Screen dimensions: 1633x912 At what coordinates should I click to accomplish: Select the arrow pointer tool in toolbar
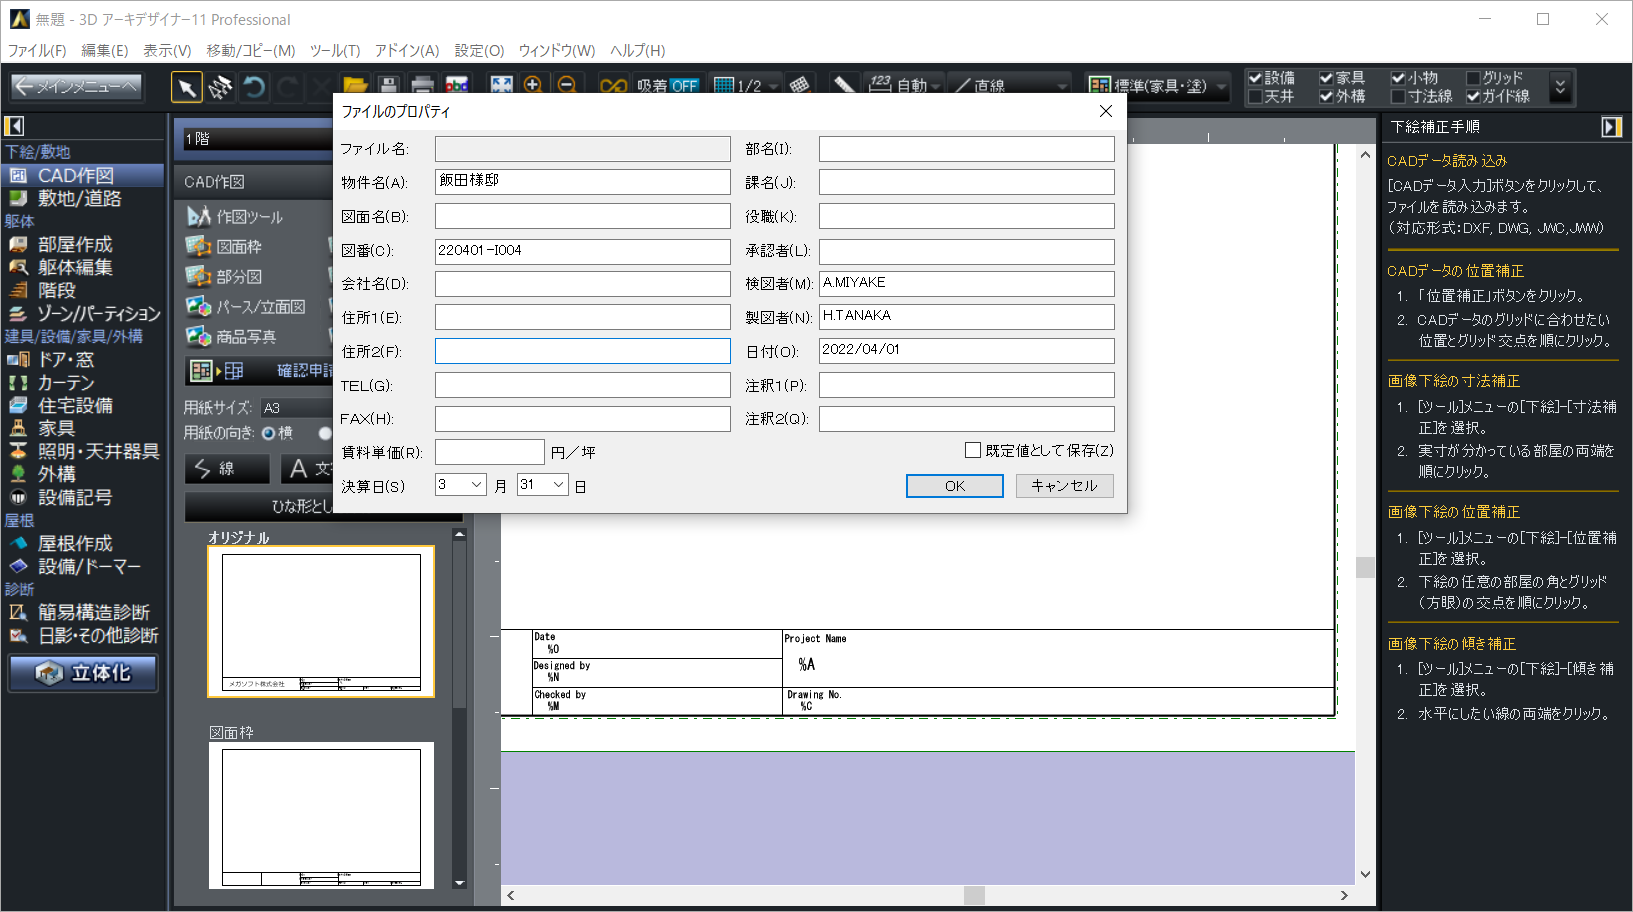186,88
